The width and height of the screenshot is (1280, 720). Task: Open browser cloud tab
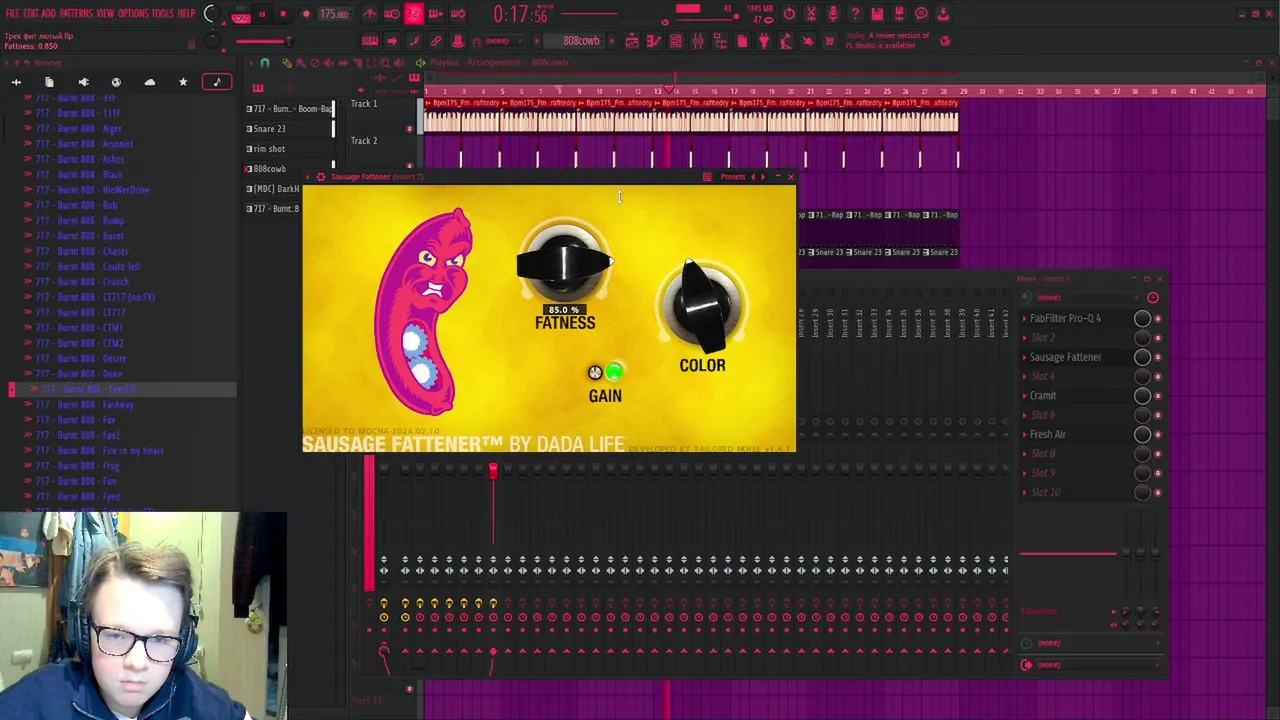click(x=150, y=82)
